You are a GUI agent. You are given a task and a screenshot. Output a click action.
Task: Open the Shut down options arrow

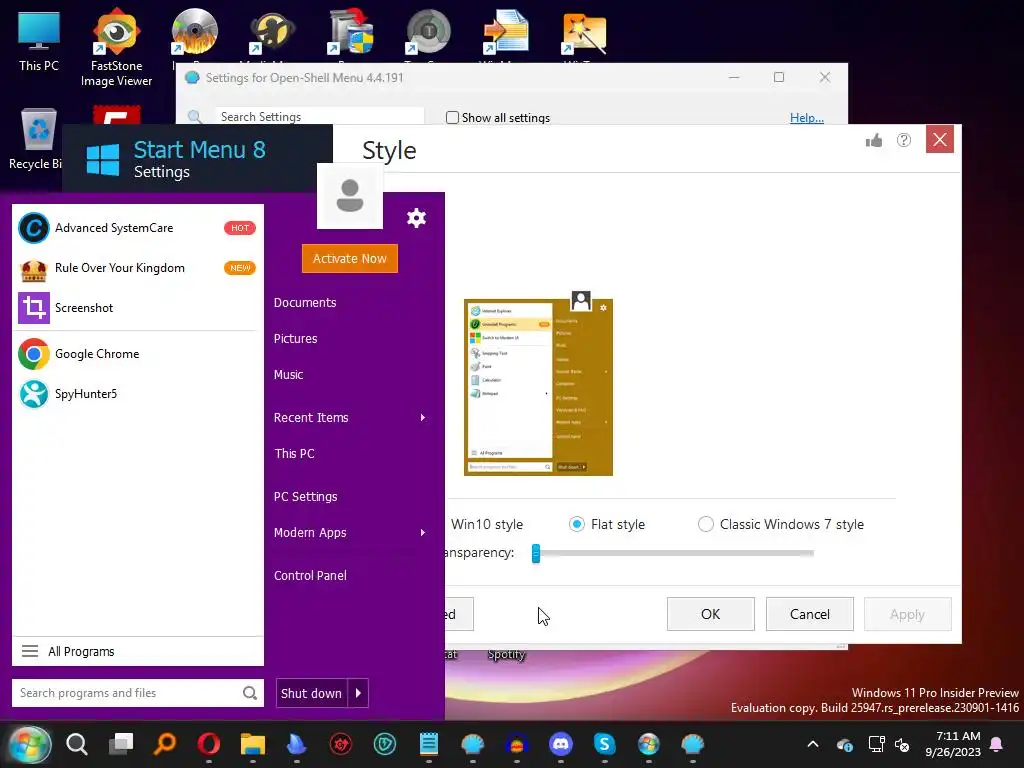[359, 693]
